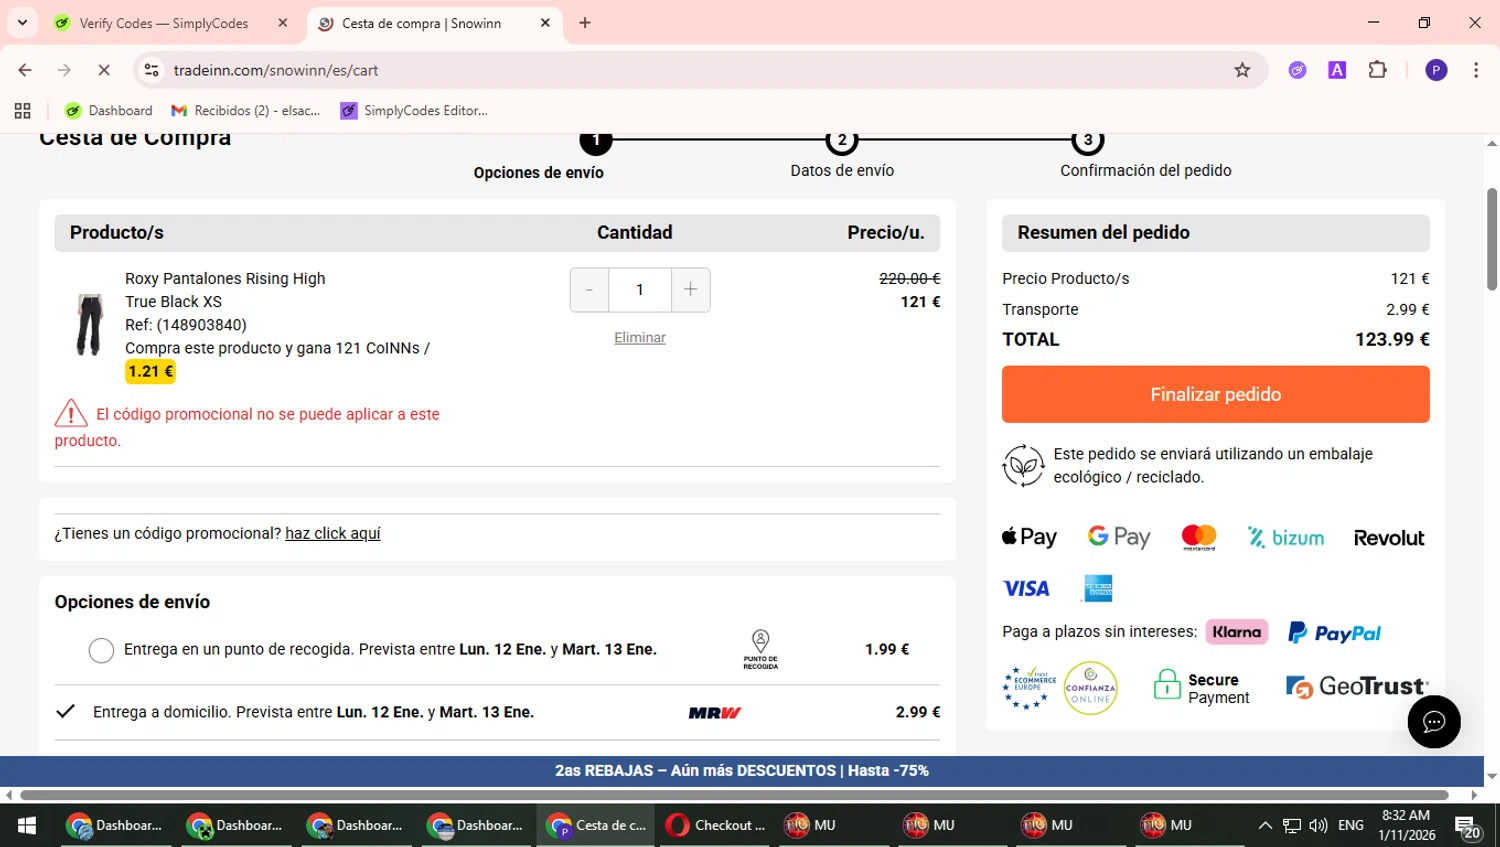Open Gmail Recibidos (2) bookmark
This screenshot has width=1500, height=847.
[x=246, y=111]
